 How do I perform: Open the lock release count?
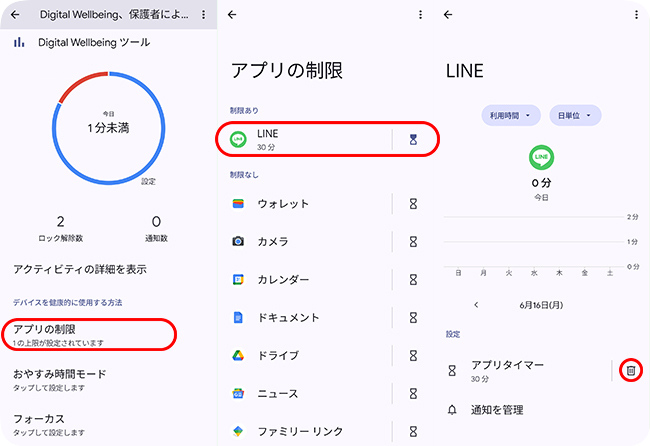pos(61,228)
